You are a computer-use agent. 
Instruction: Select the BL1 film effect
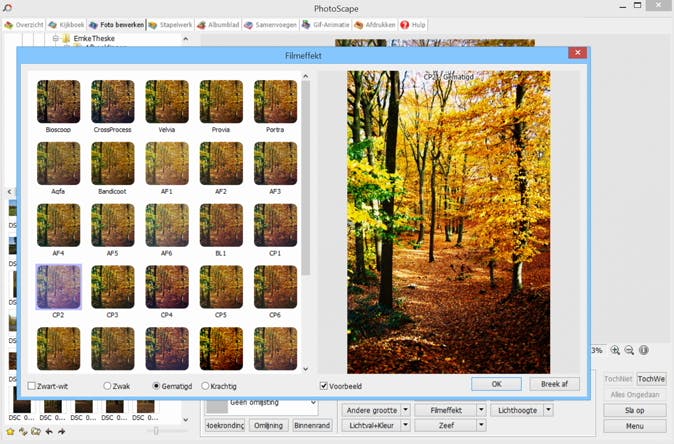point(221,225)
